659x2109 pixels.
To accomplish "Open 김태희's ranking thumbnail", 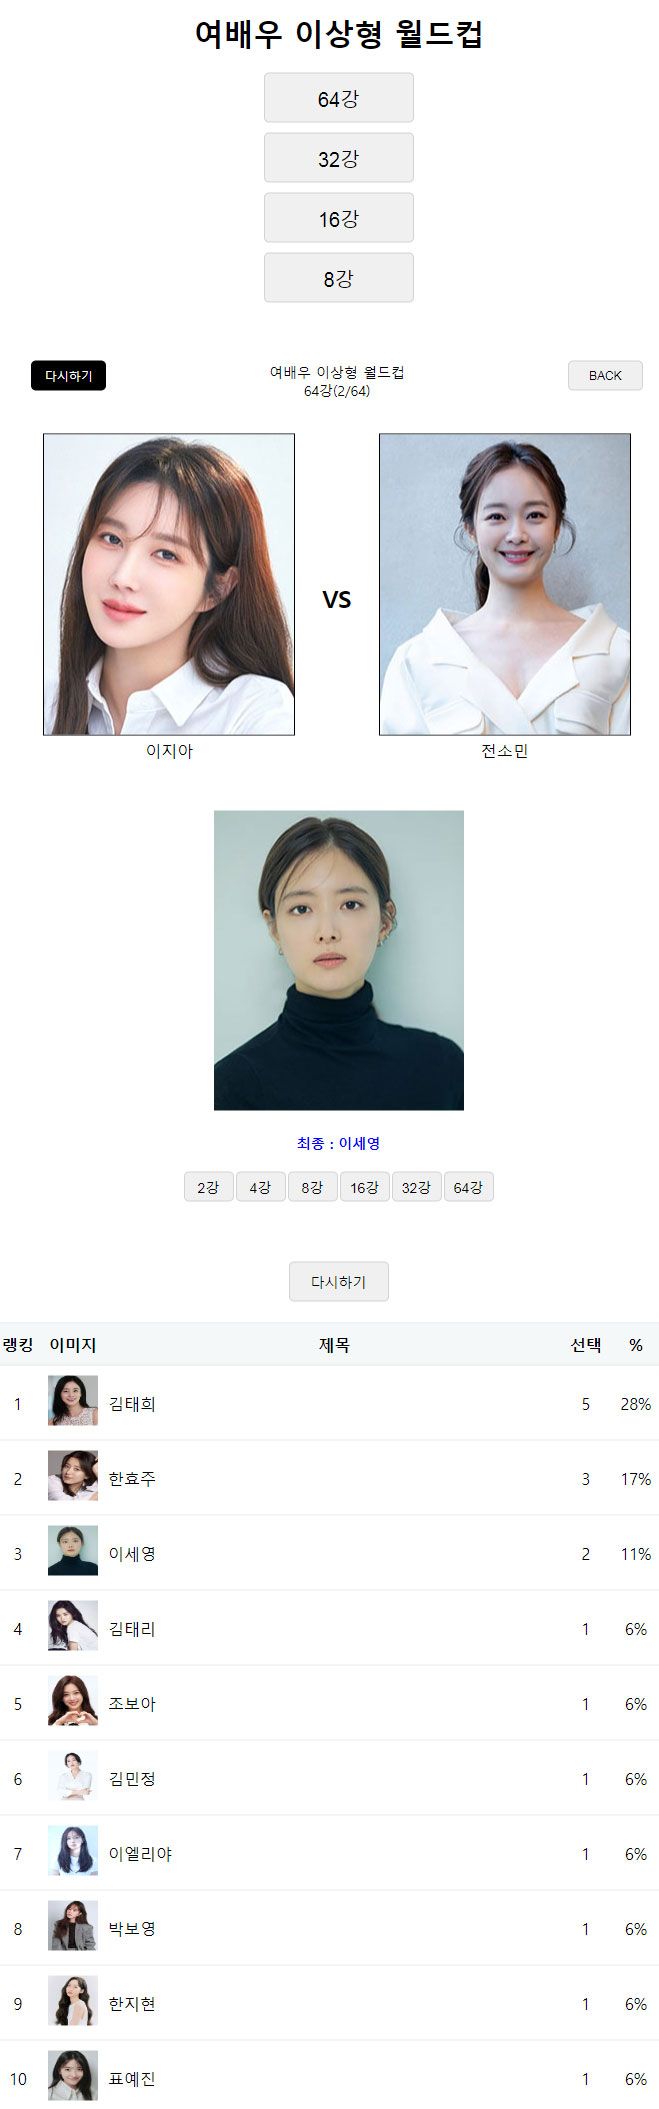I will (73, 1401).
